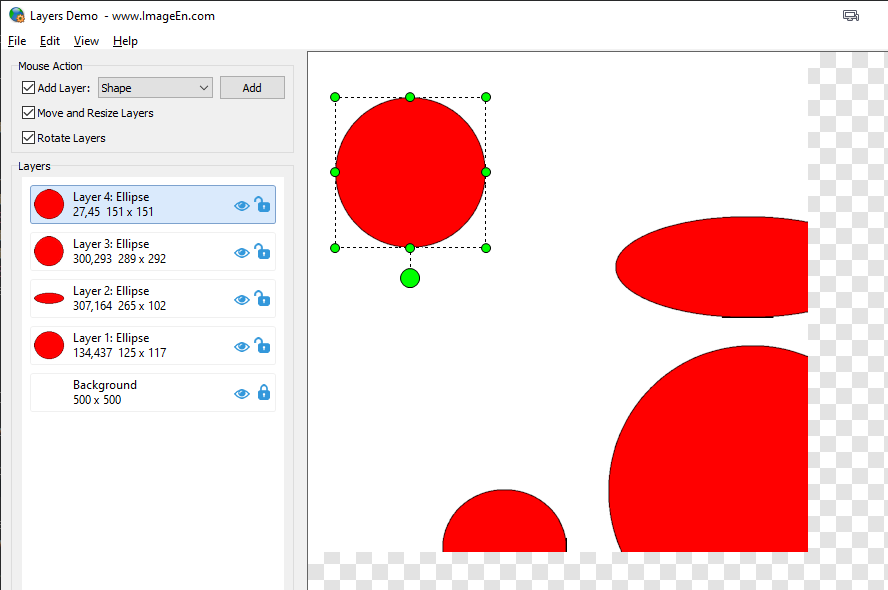Unlock the Background layer padlock icon
This screenshot has width=888, height=590.
coord(264,392)
